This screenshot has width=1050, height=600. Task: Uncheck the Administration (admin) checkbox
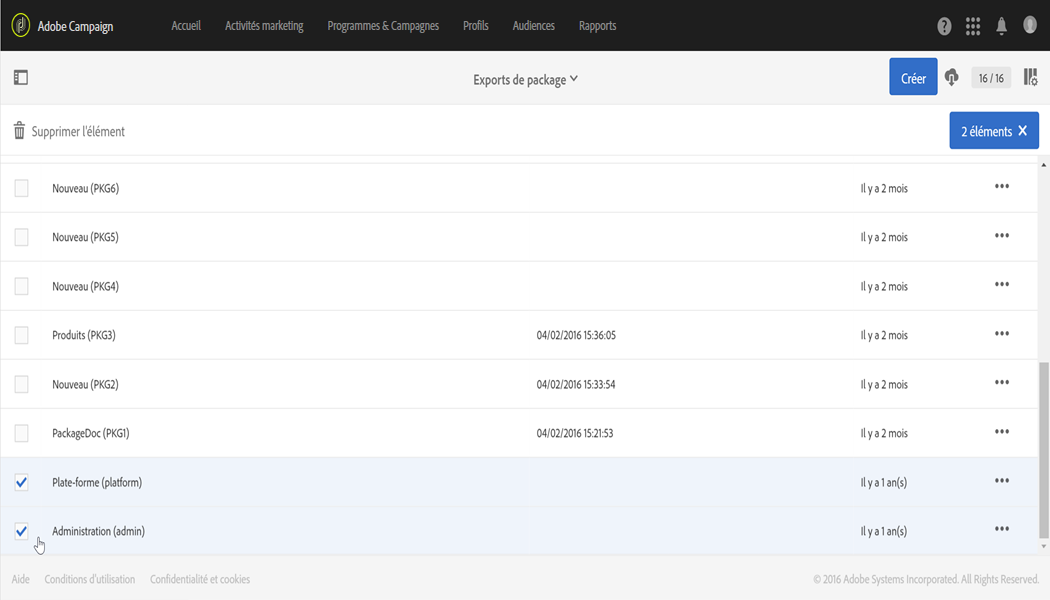click(21, 531)
